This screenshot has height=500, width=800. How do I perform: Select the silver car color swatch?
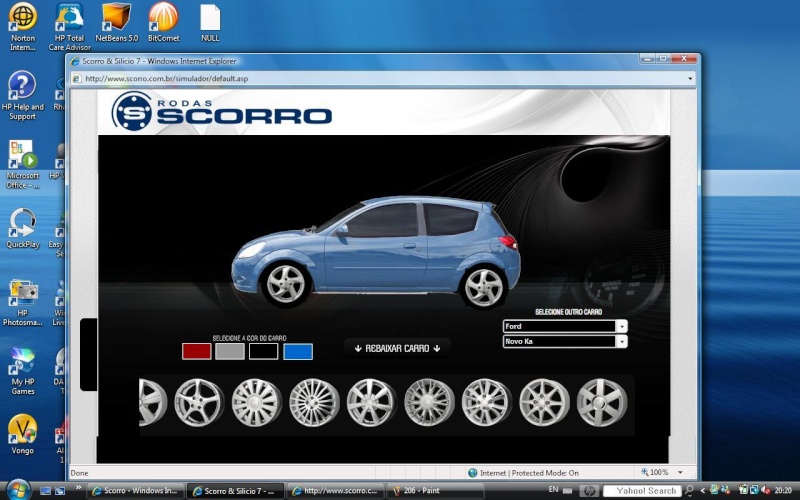[230, 352]
